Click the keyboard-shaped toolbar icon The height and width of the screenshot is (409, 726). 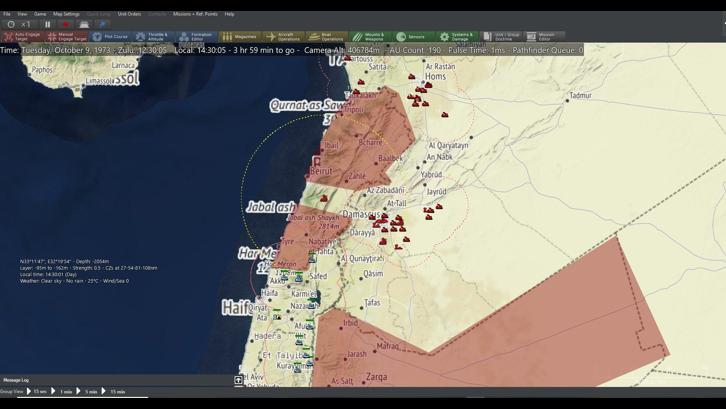click(84, 24)
